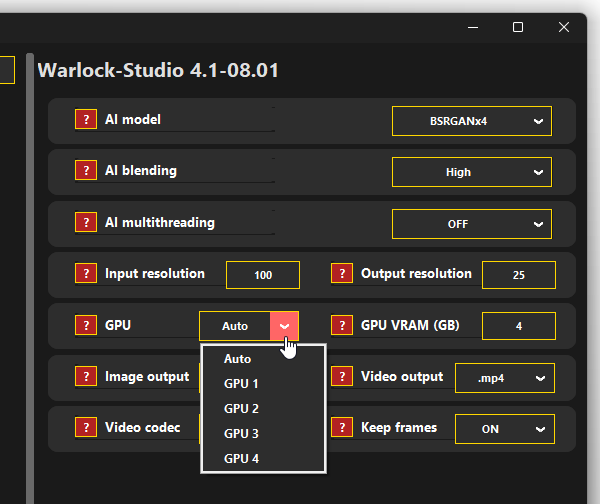600x504 pixels.
Task: Open GPU VRAM (GB) help icon
Action: (x=342, y=325)
